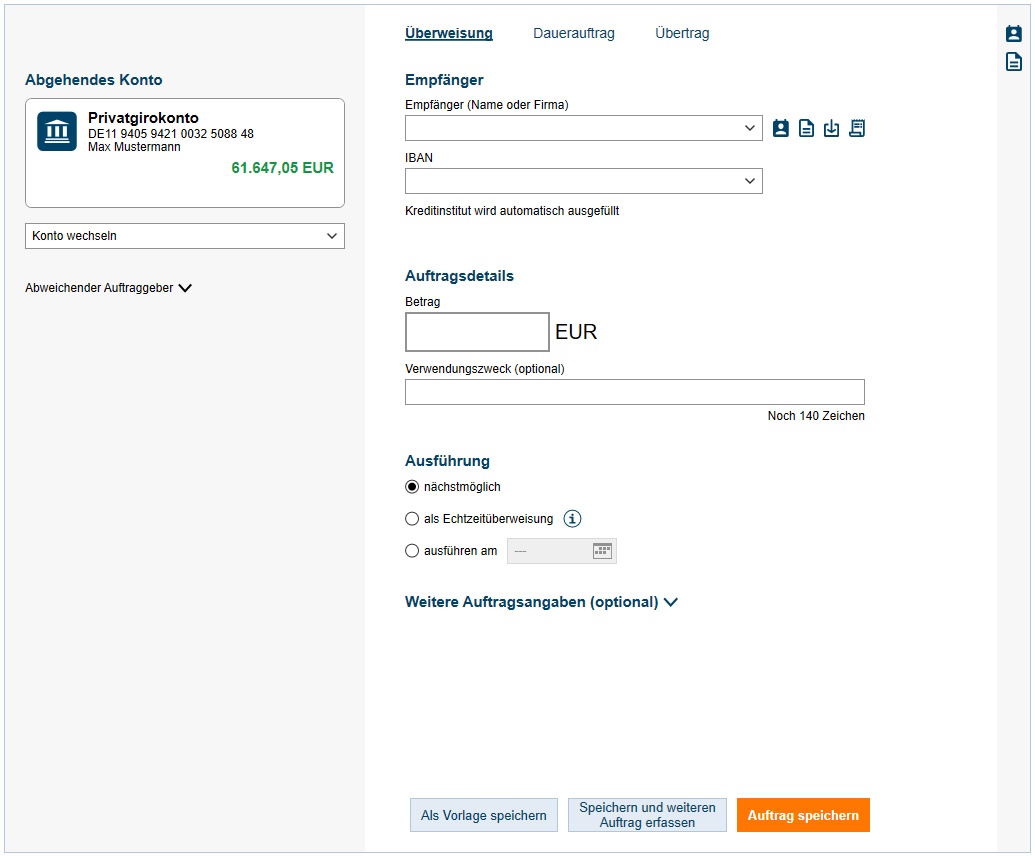Viewport: 1035px width, 856px height.
Task: Expand Abweichender Auftraggeber section
Action: tap(108, 288)
